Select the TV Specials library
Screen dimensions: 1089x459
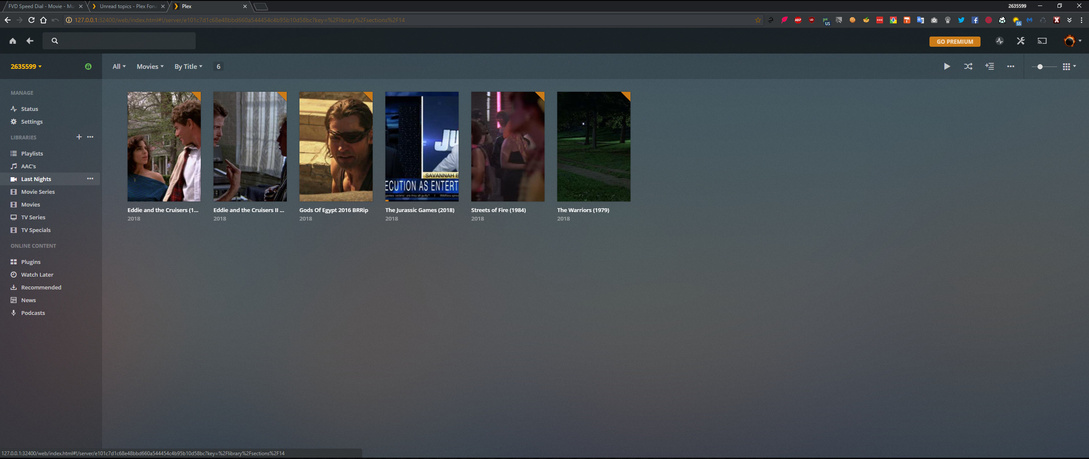(x=50, y=230)
